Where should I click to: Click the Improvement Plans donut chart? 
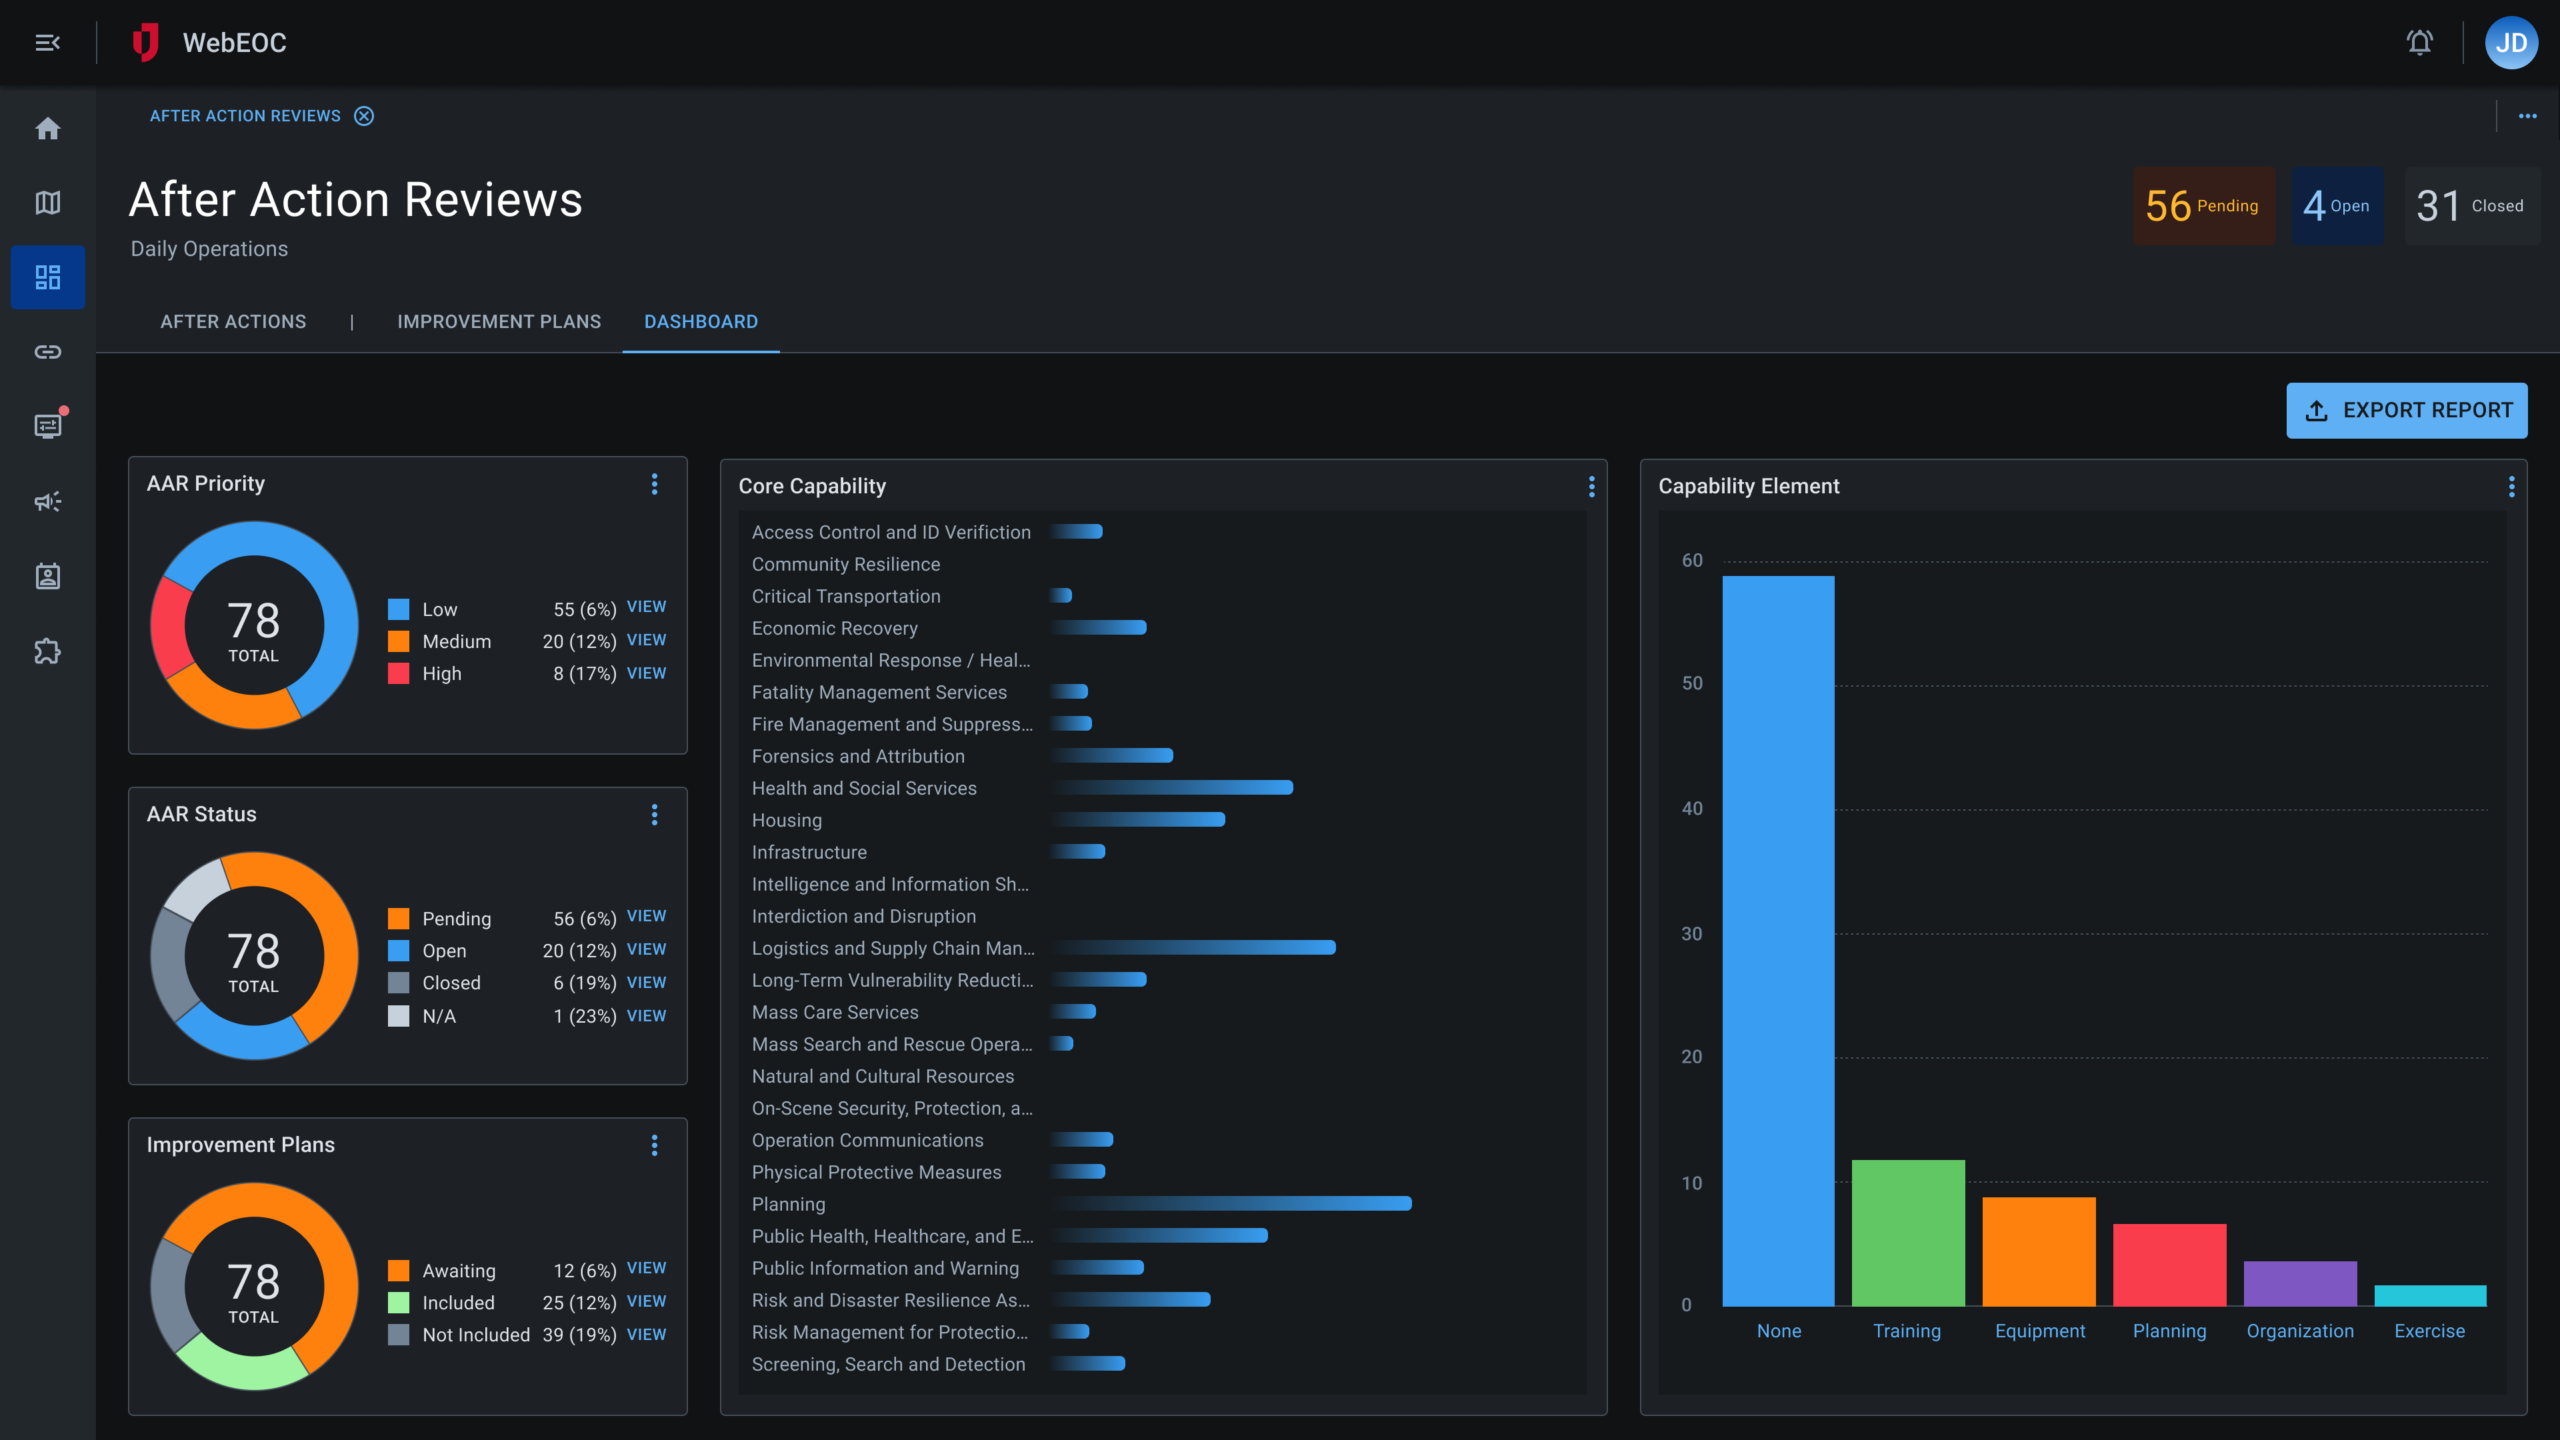pos(254,1287)
